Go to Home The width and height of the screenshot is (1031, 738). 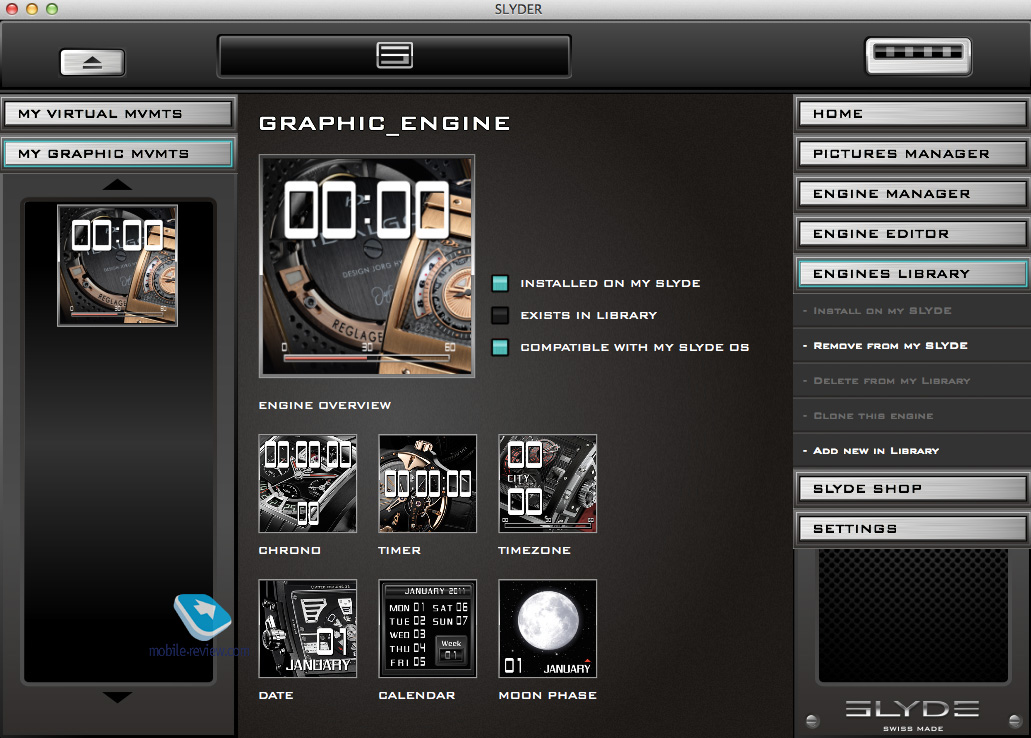[x=912, y=114]
